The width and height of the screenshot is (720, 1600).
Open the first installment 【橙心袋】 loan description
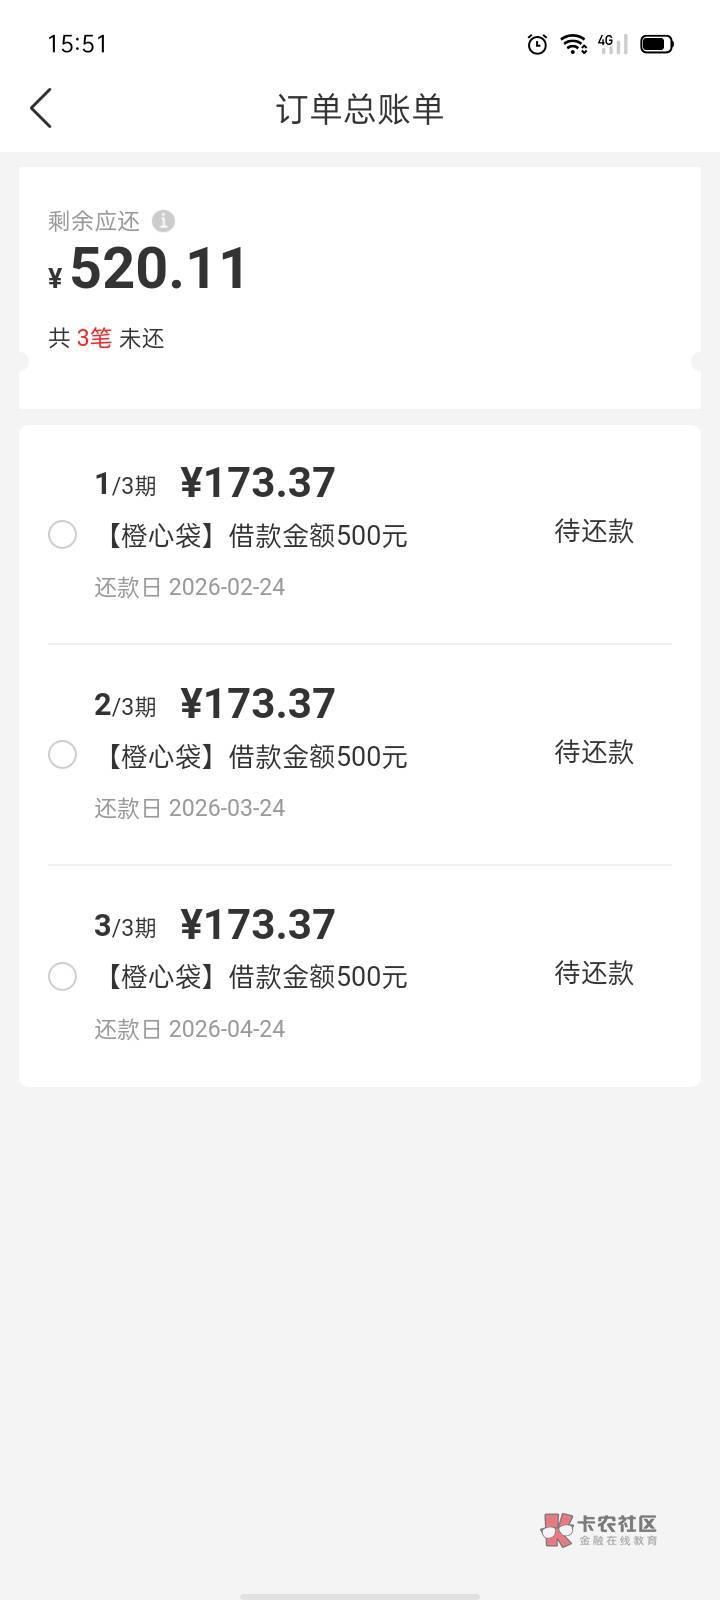(x=252, y=536)
